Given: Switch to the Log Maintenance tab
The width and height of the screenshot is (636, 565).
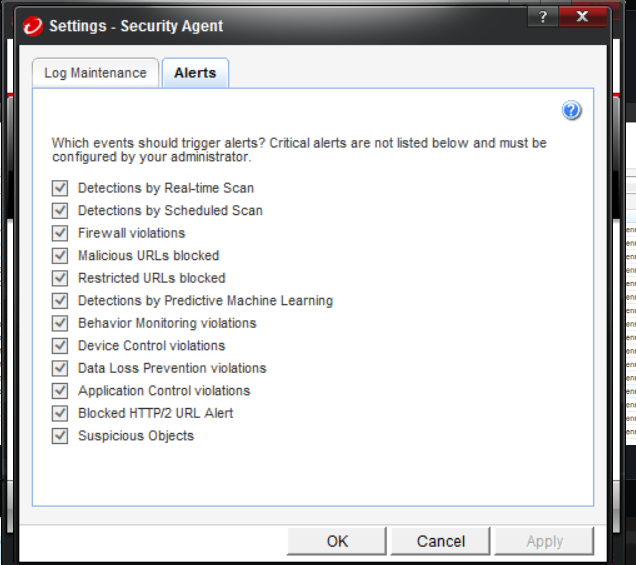Looking at the screenshot, I should (96, 73).
